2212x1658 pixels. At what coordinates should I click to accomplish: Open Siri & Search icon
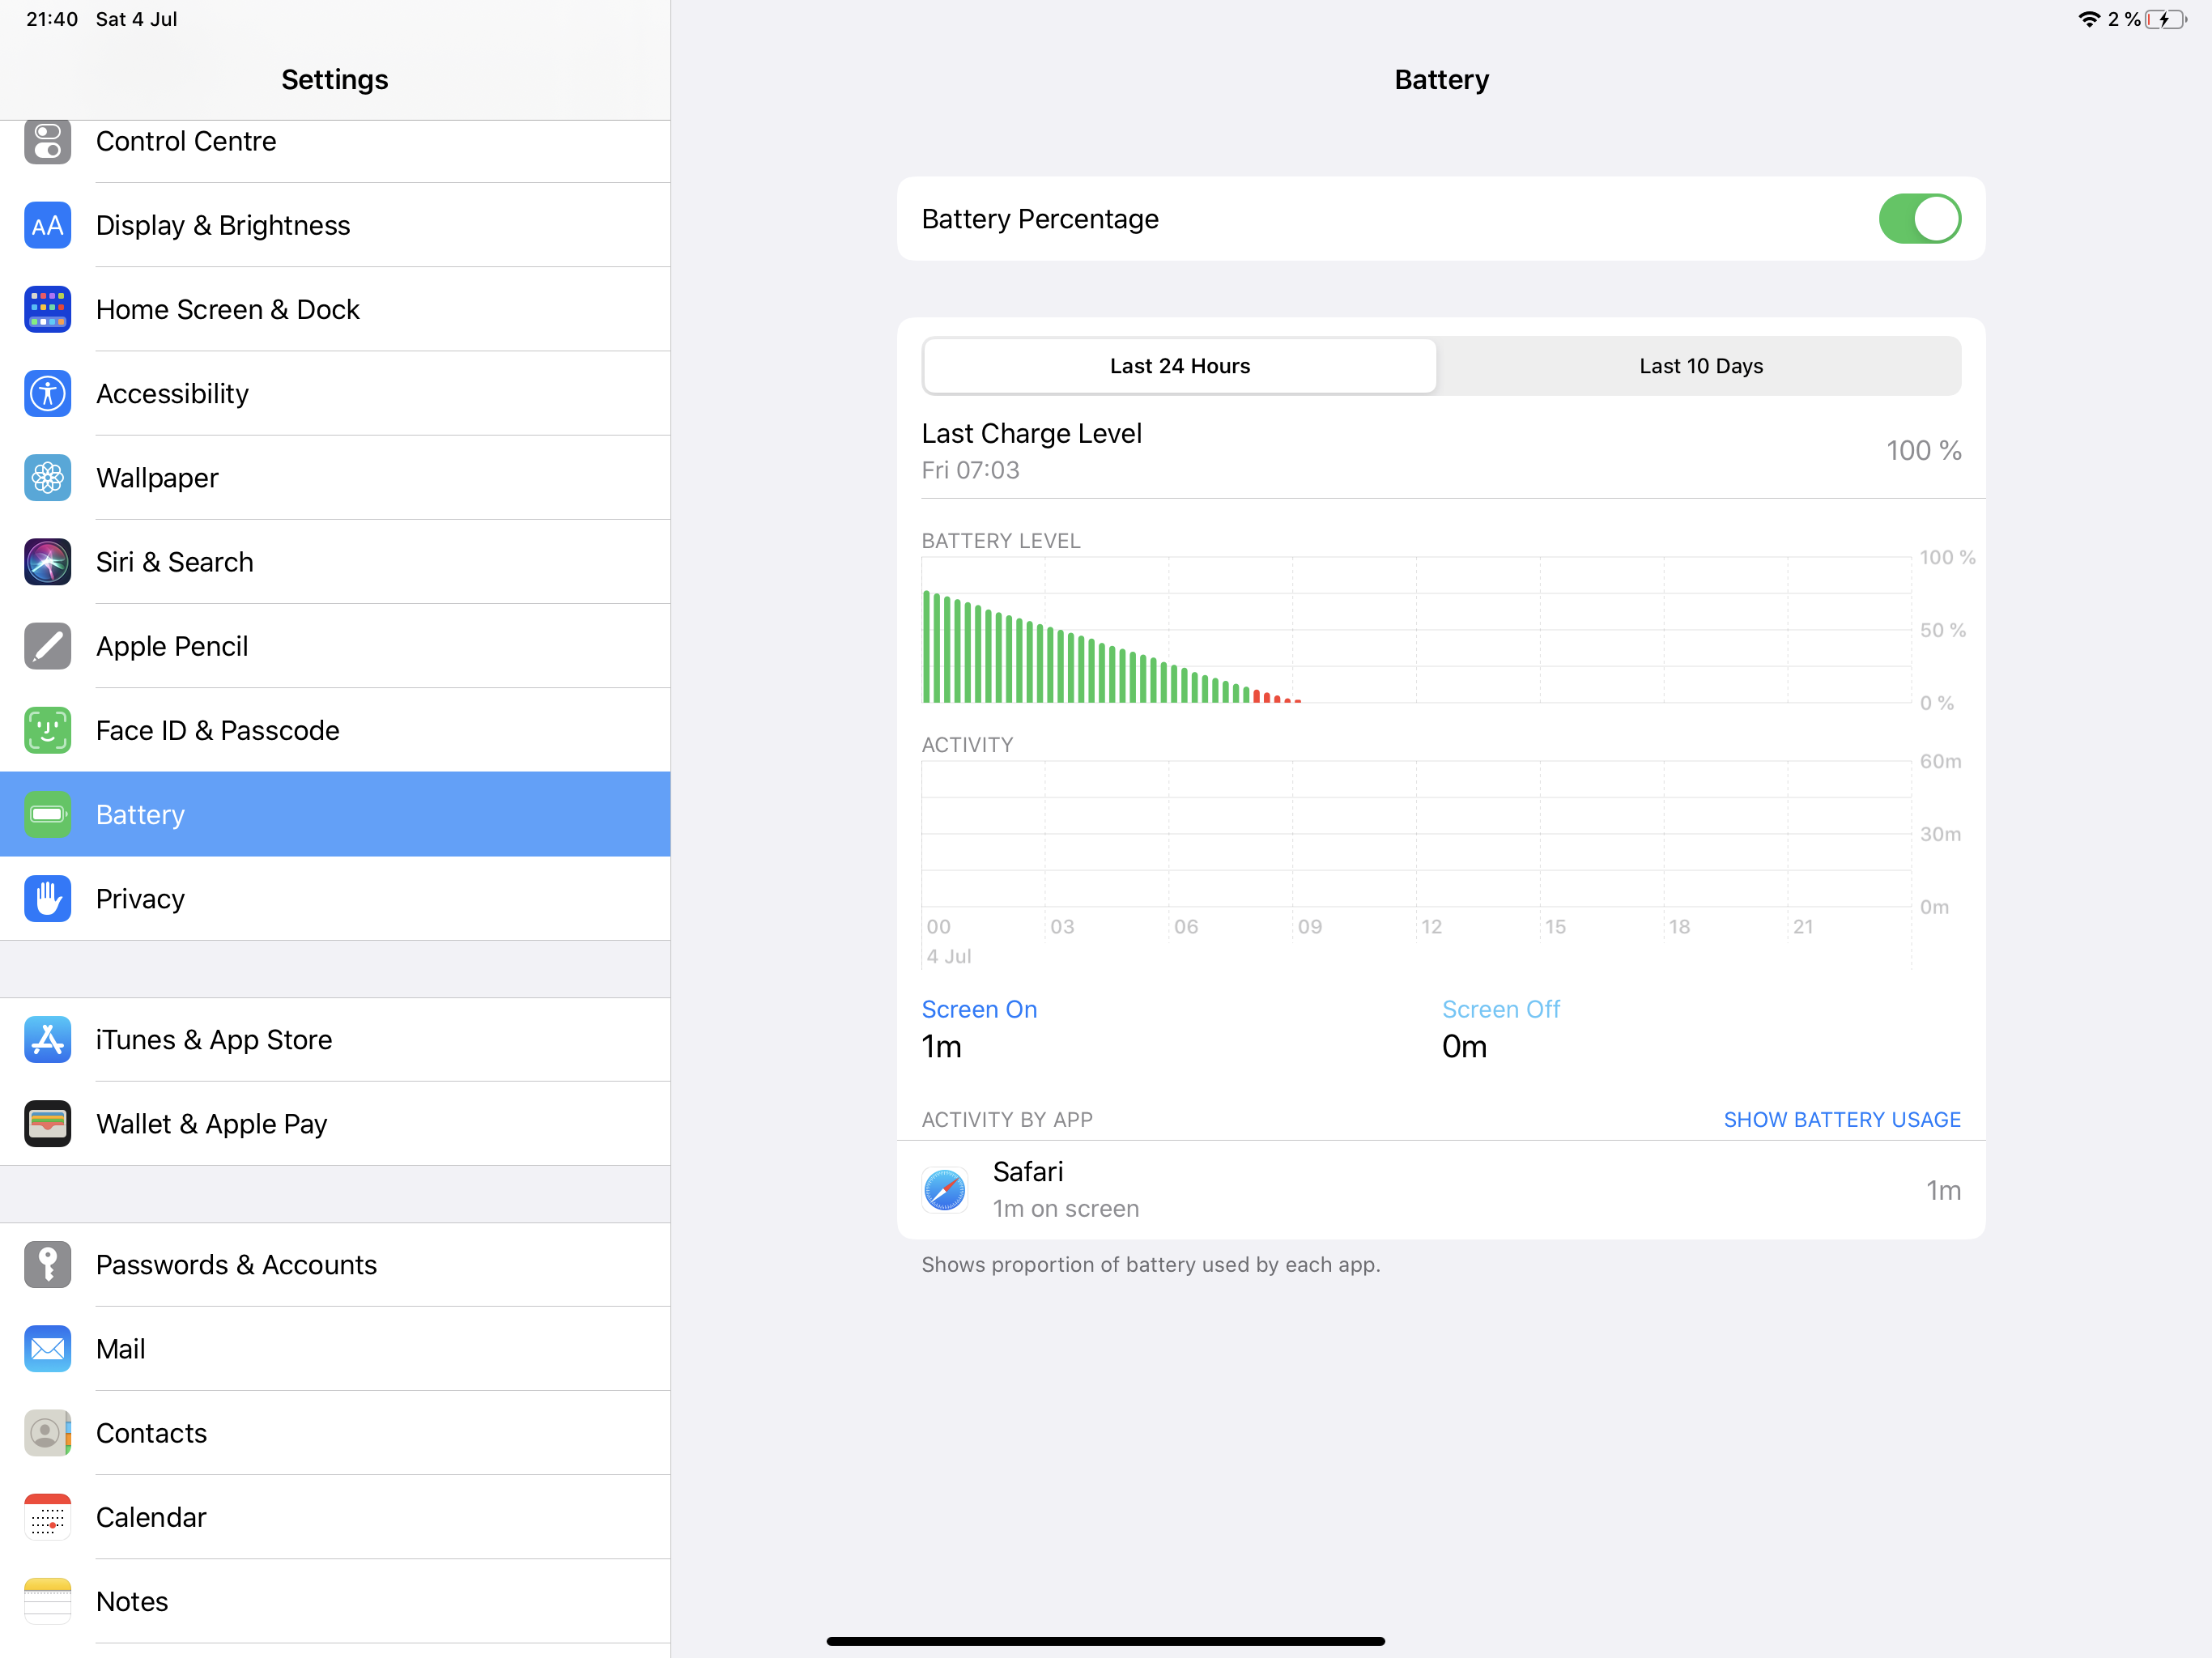coord(47,562)
